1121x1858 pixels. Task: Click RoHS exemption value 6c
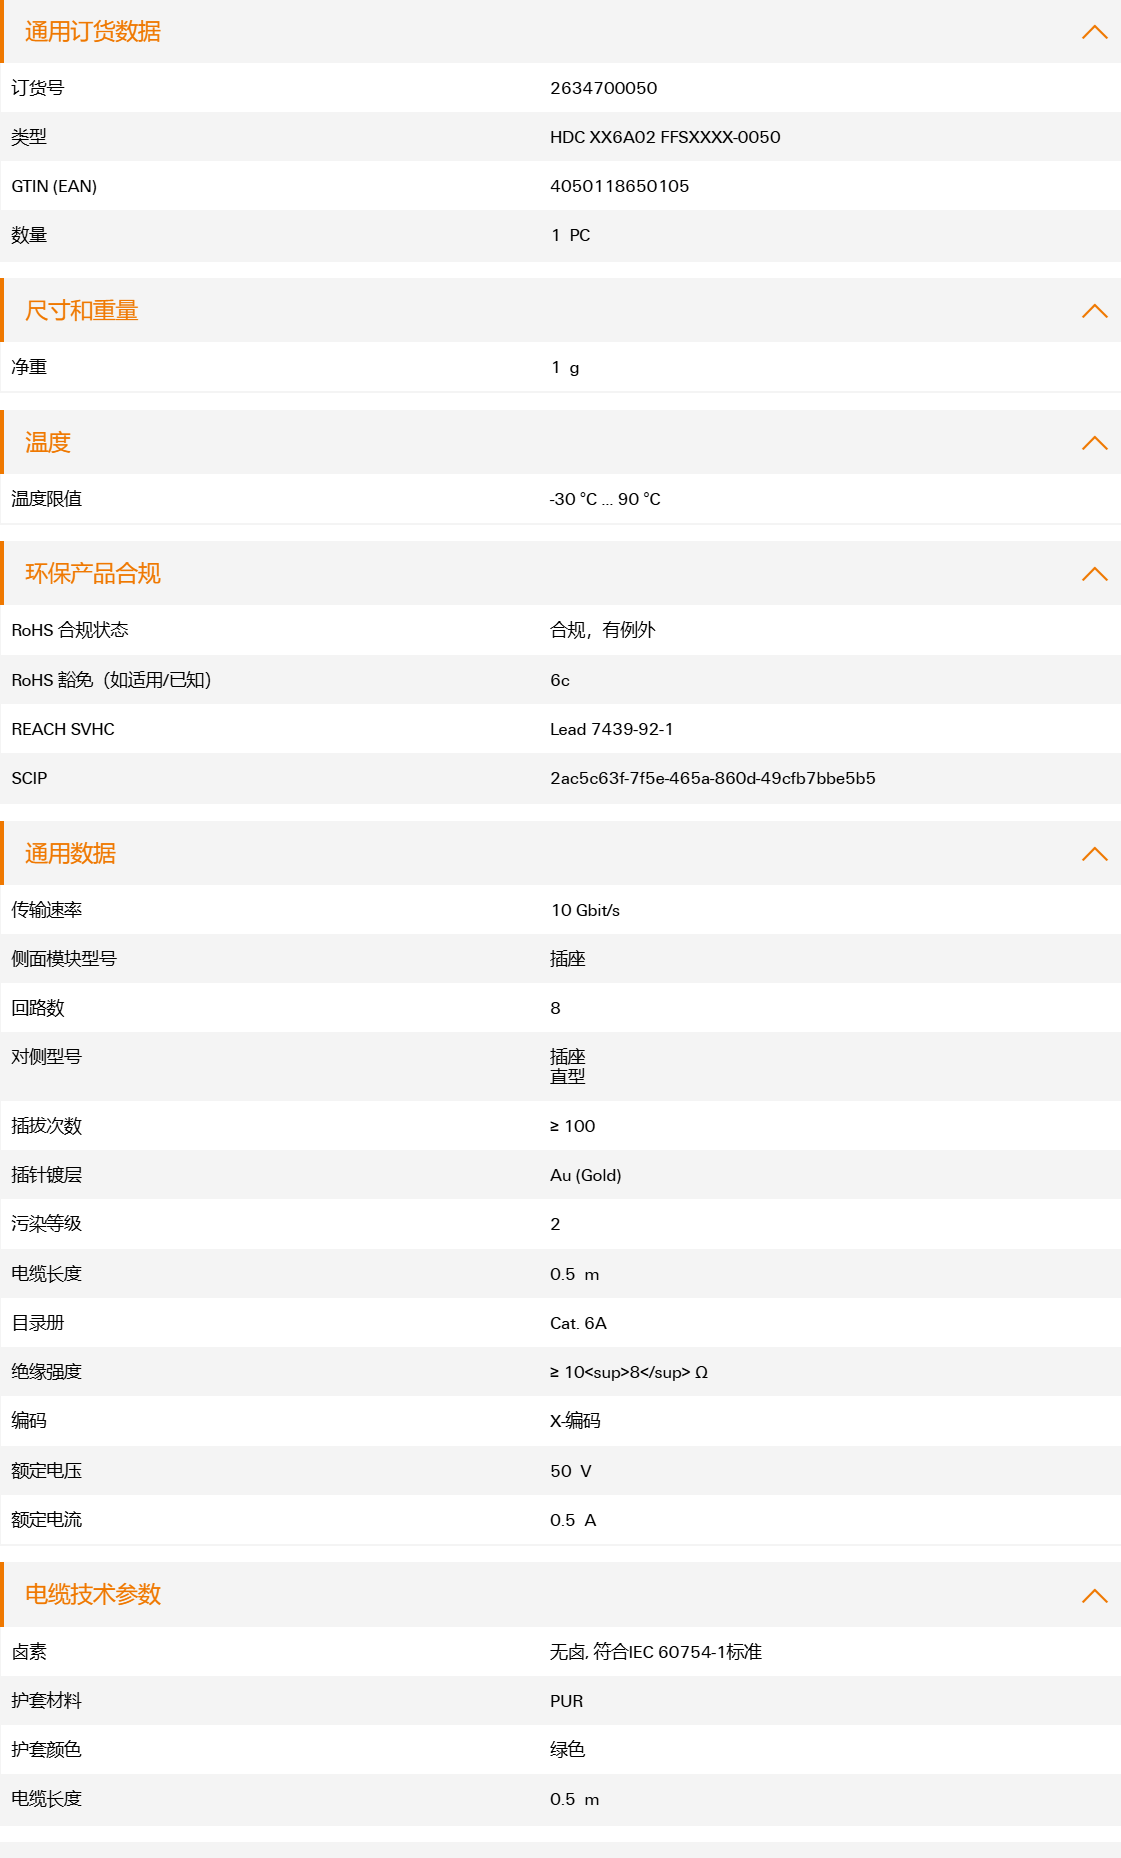pyautogui.click(x=560, y=680)
